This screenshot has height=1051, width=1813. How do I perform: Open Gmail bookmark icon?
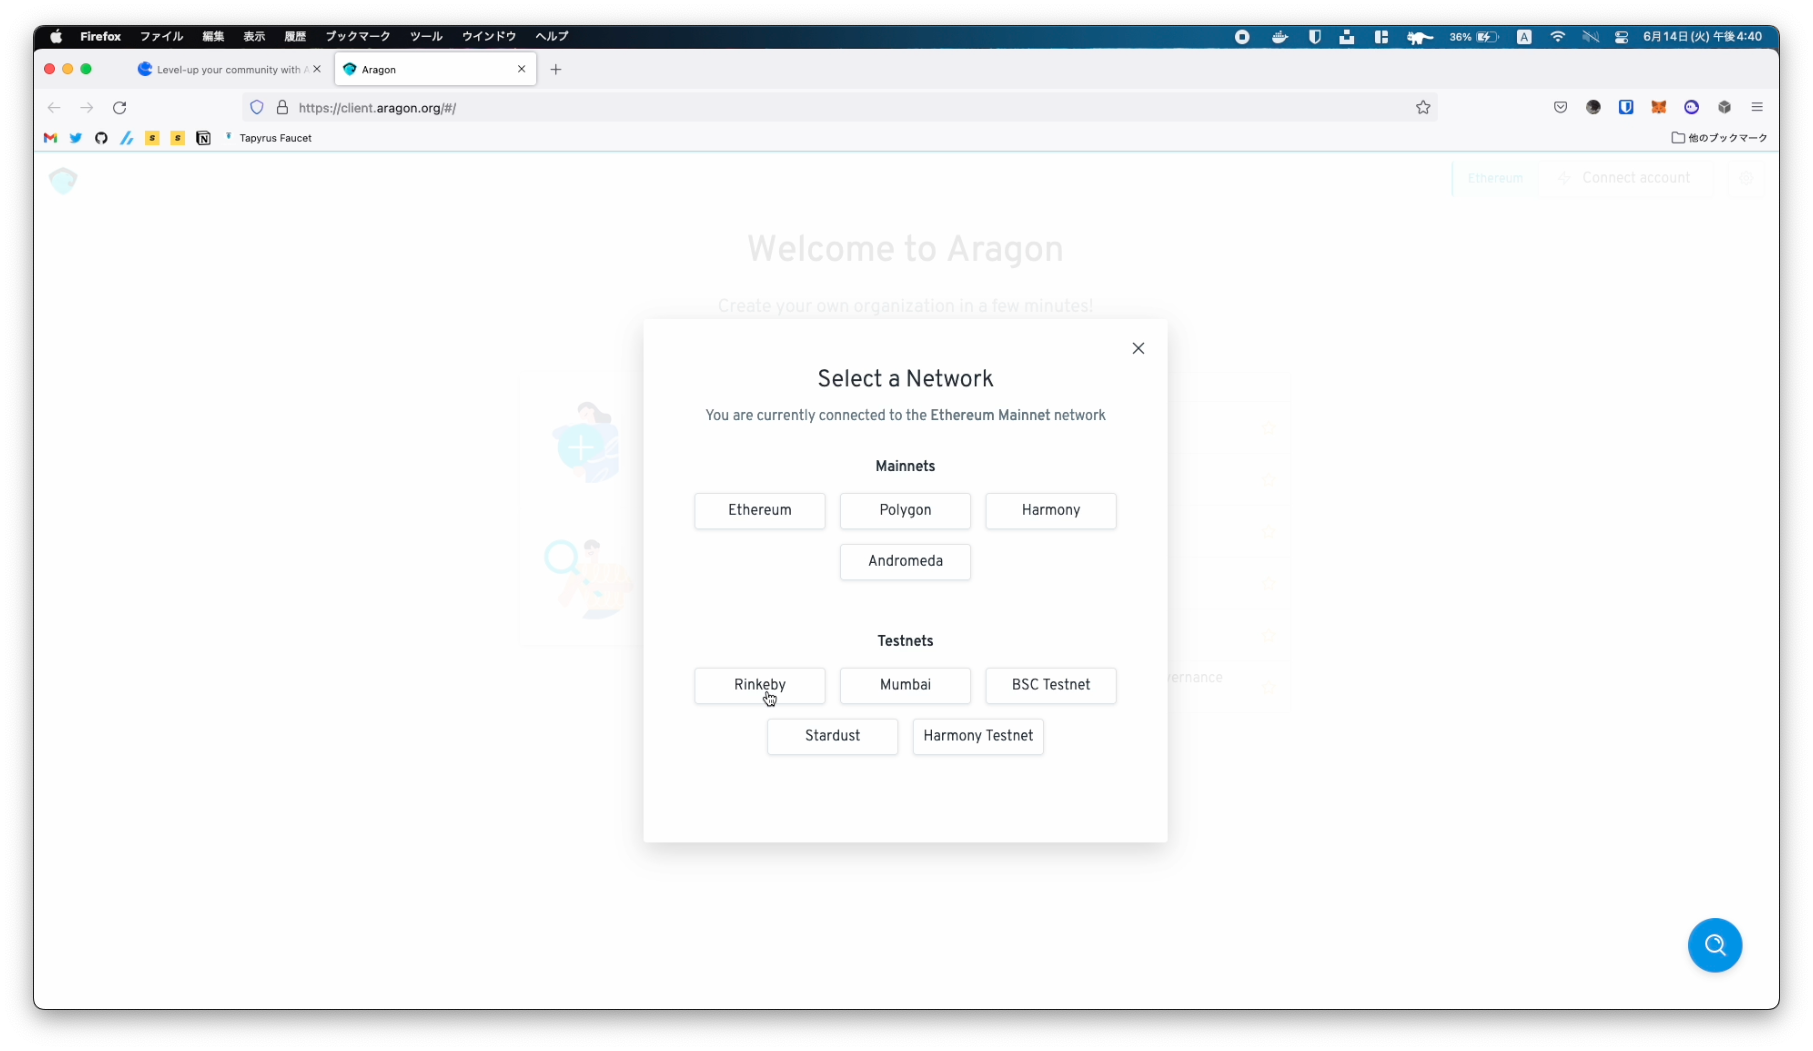pos(50,138)
